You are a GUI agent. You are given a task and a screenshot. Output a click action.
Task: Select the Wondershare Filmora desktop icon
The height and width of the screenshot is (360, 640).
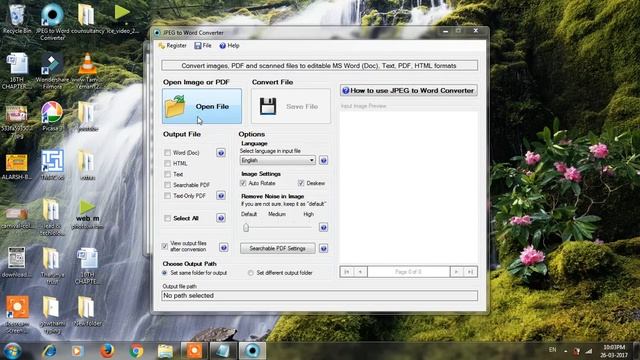pos(52,71)
